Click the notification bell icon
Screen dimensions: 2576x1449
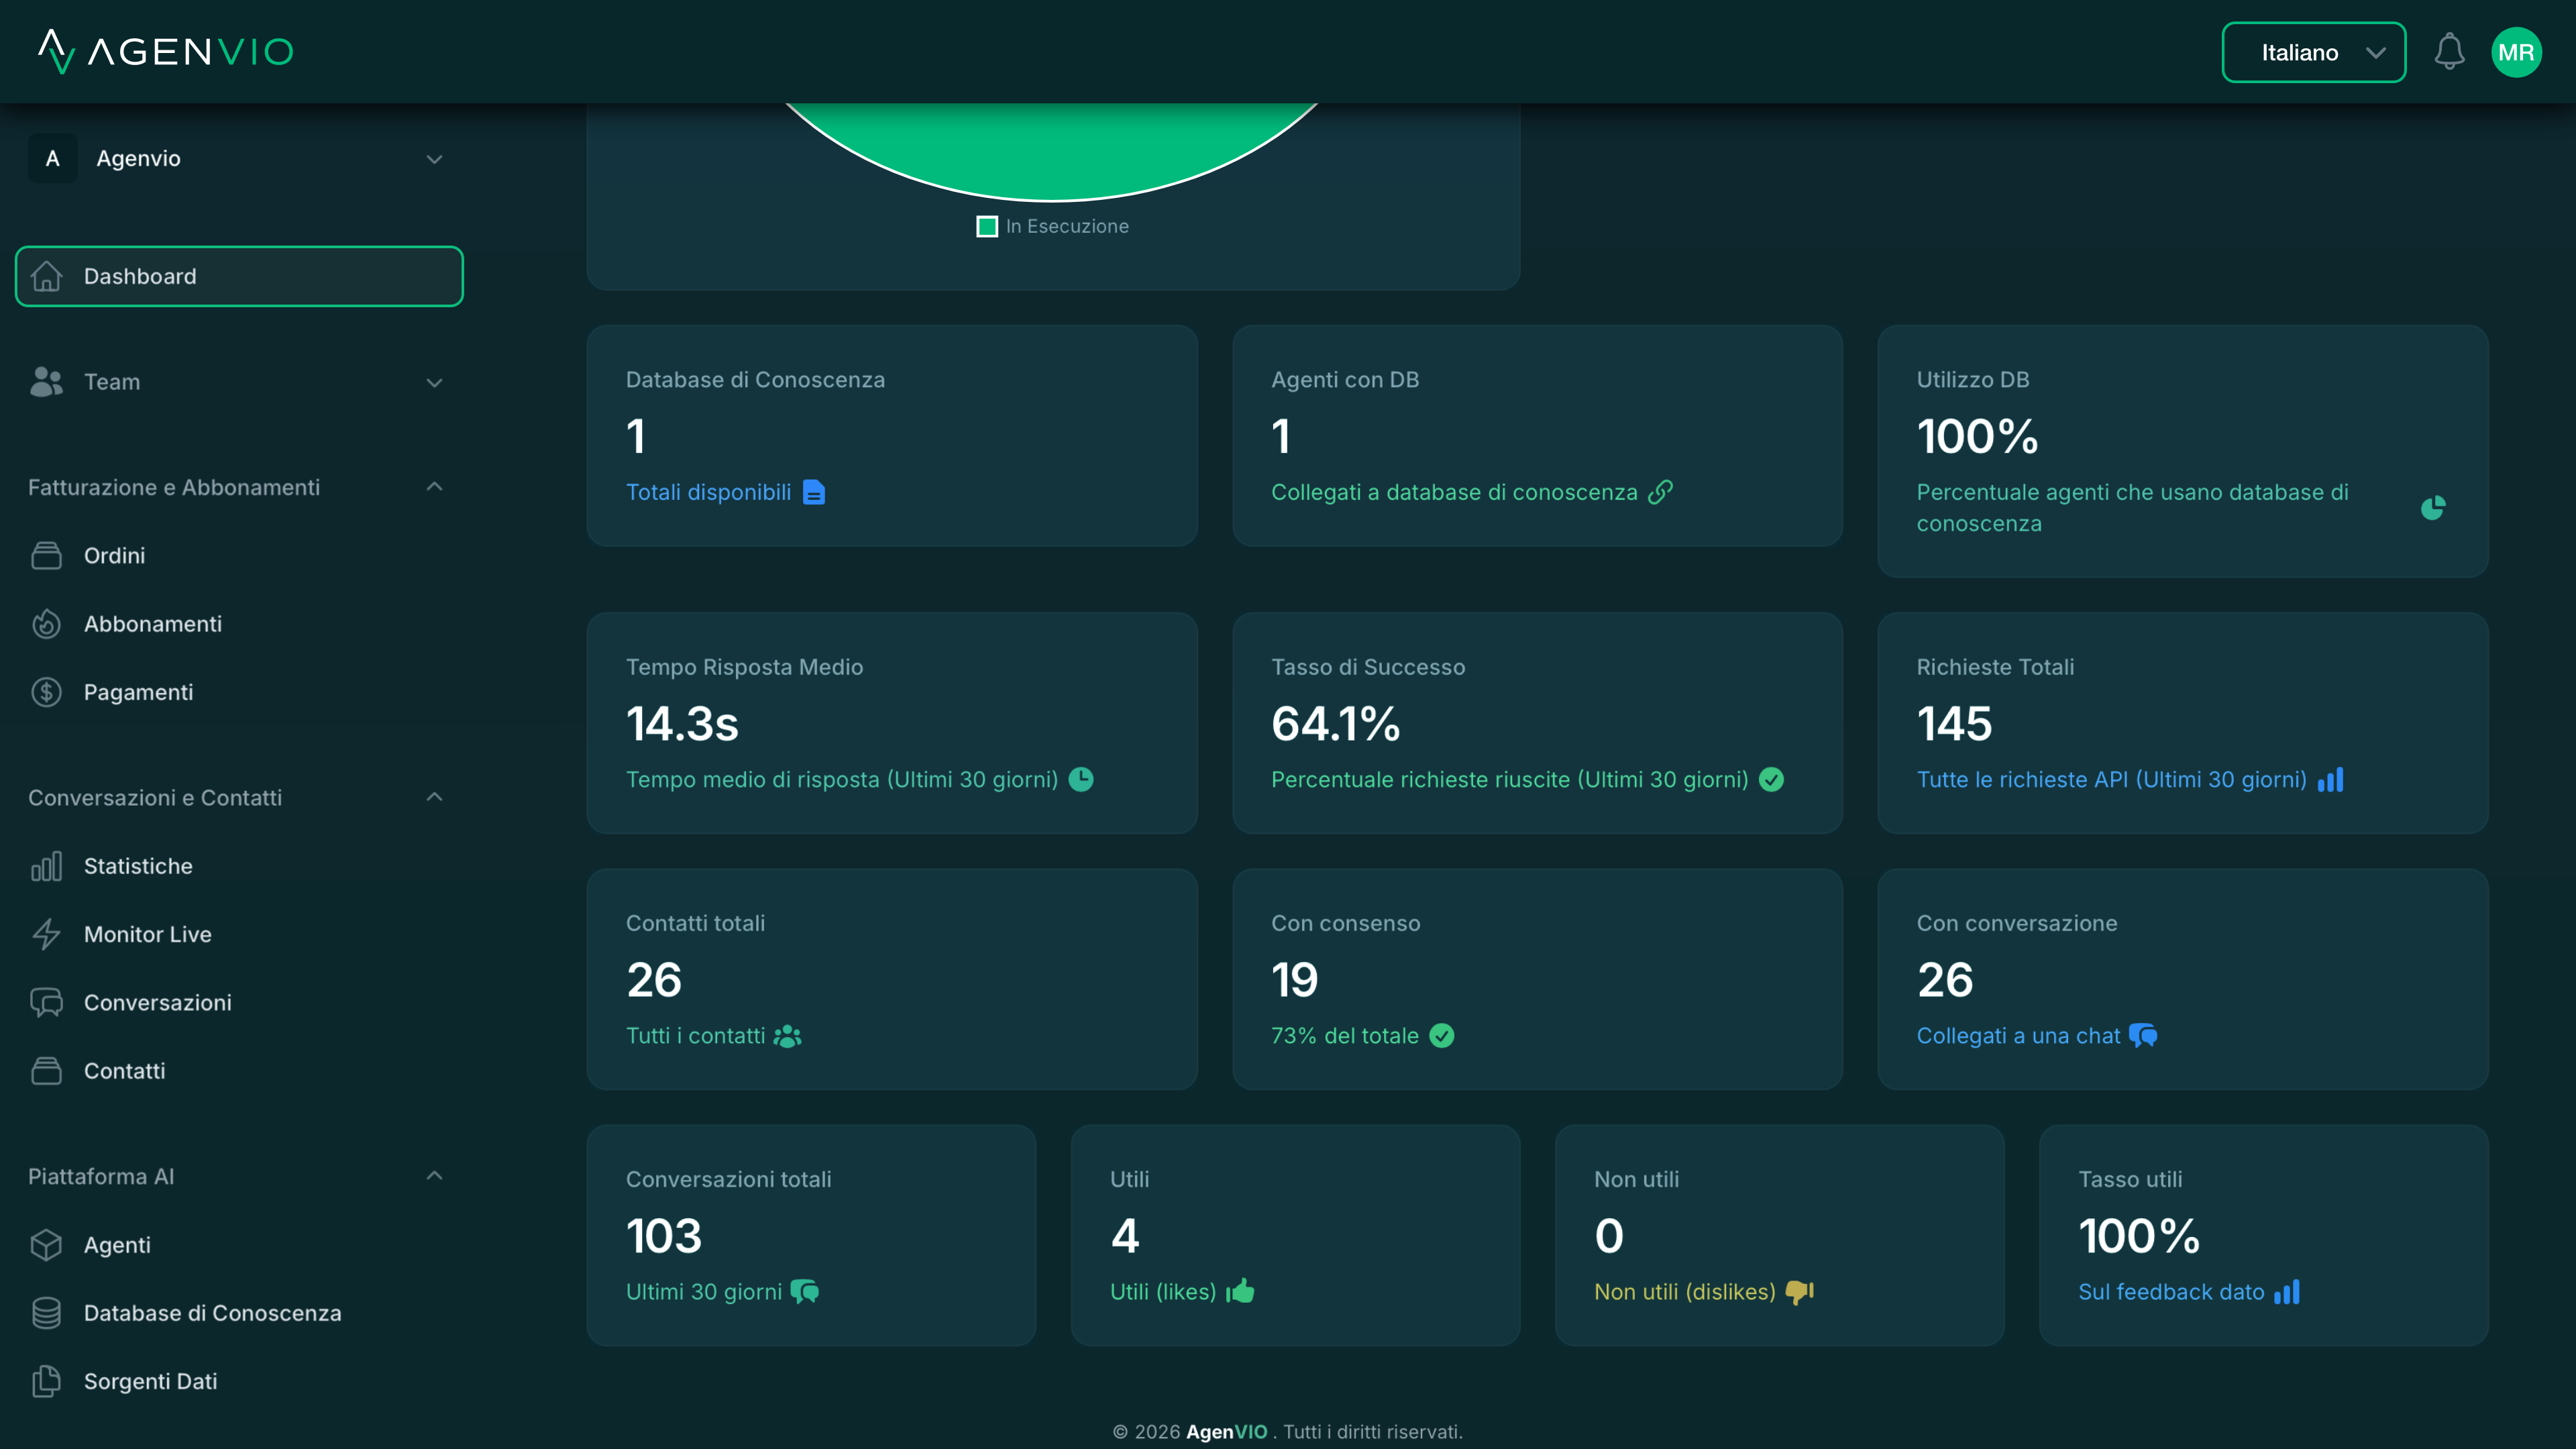pyautogui.click(x=2449, y=52)
